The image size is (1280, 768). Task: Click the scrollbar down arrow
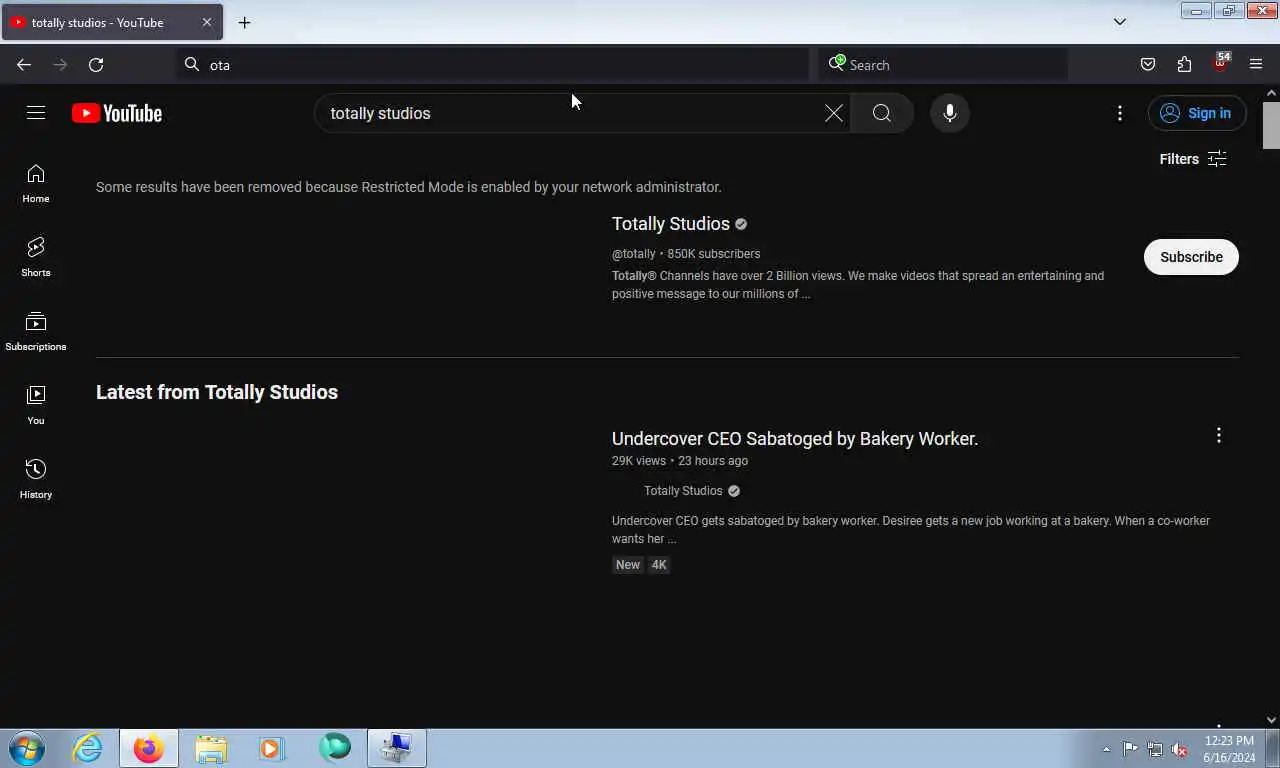(1271, 720)
